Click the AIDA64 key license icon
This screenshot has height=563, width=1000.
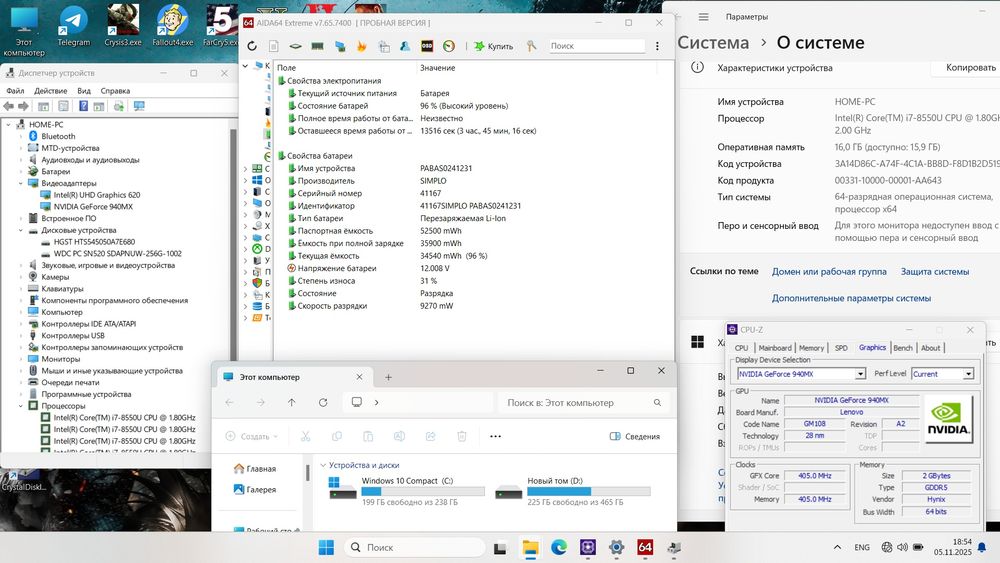[x=531, y=46]
